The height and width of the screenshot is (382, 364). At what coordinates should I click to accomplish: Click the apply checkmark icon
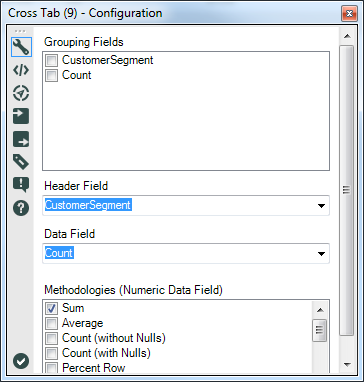[21, 361]
